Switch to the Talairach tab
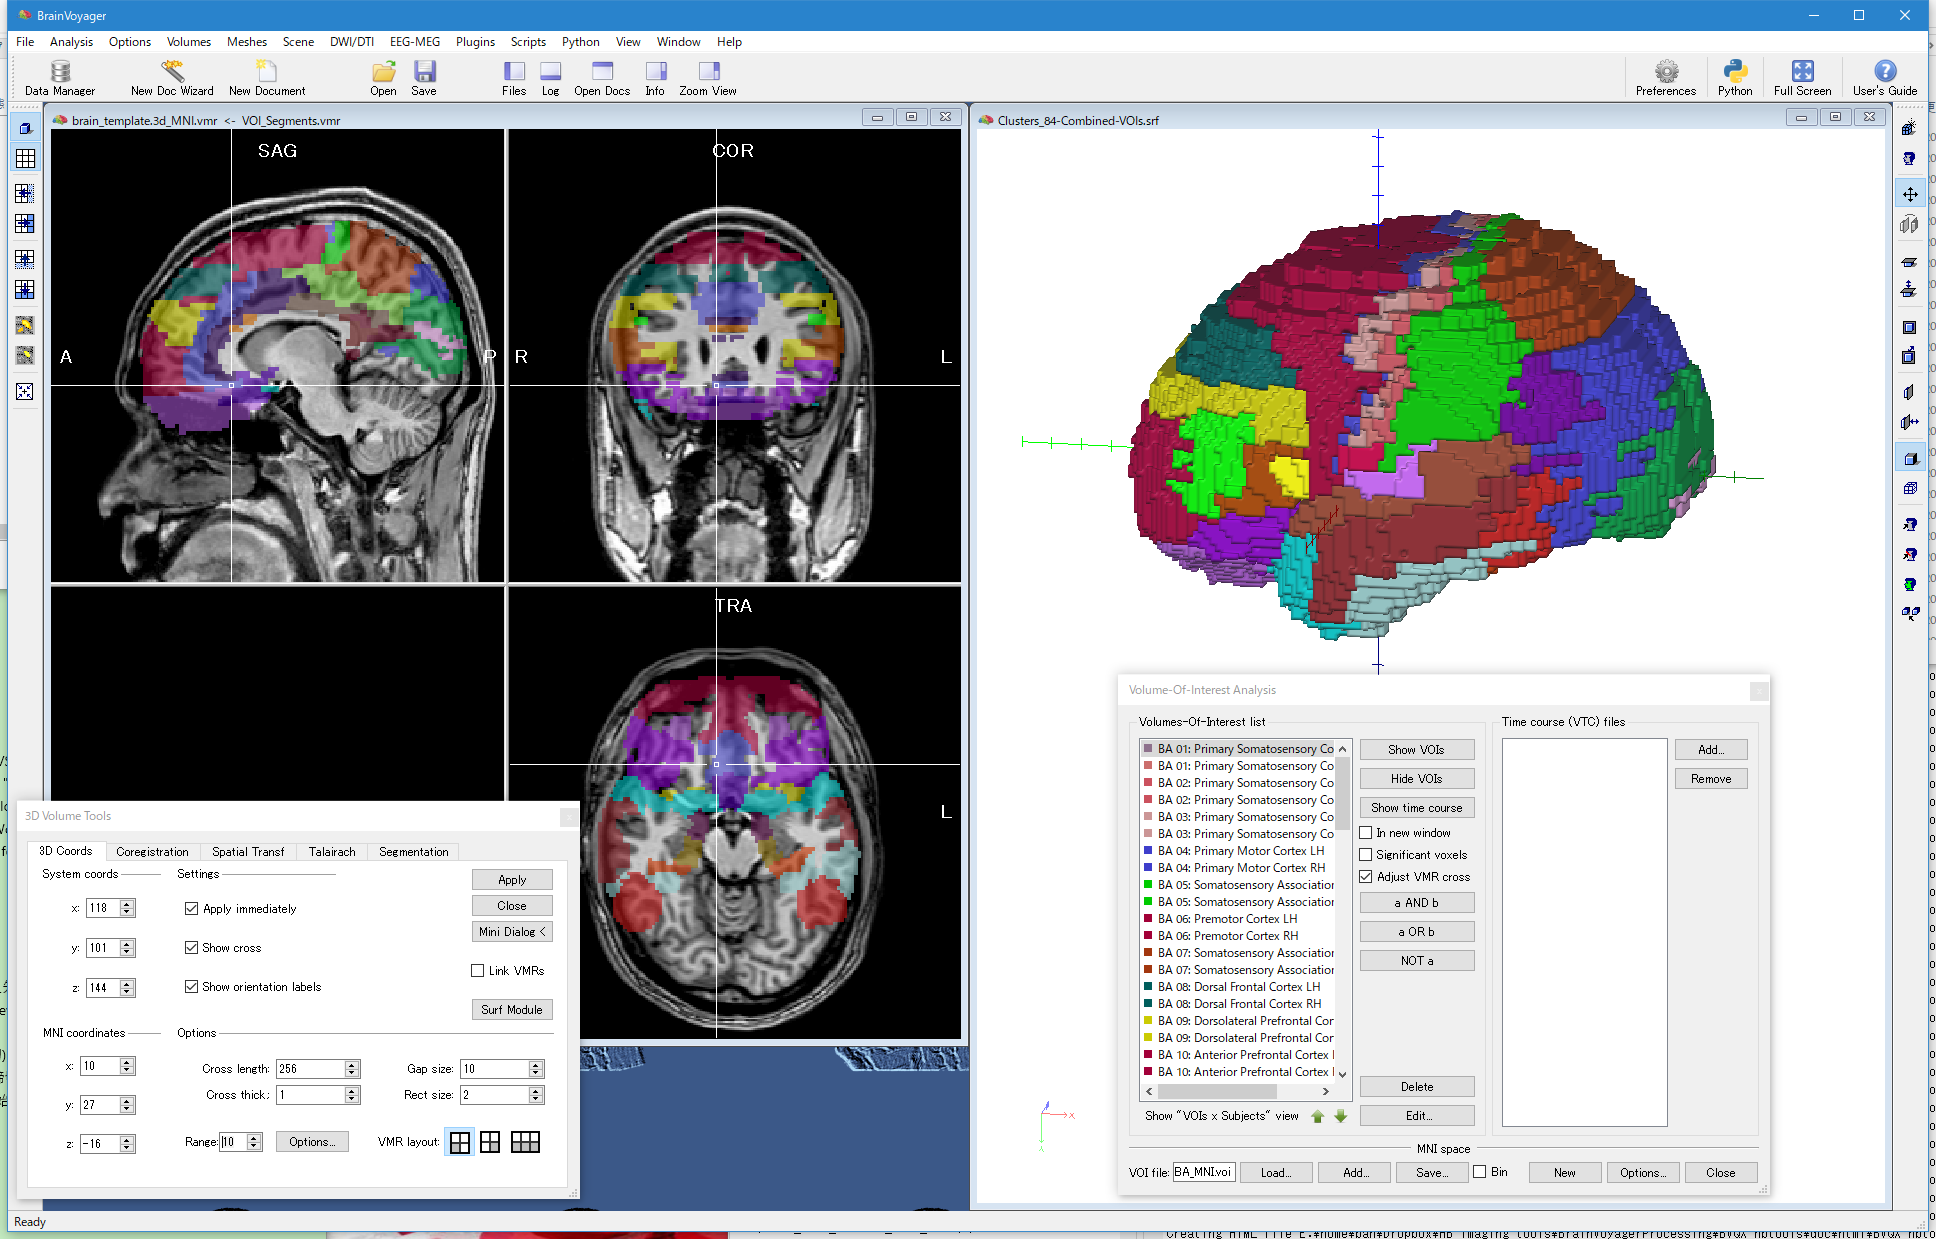1936x1239 pixels. tap(332, 852)
